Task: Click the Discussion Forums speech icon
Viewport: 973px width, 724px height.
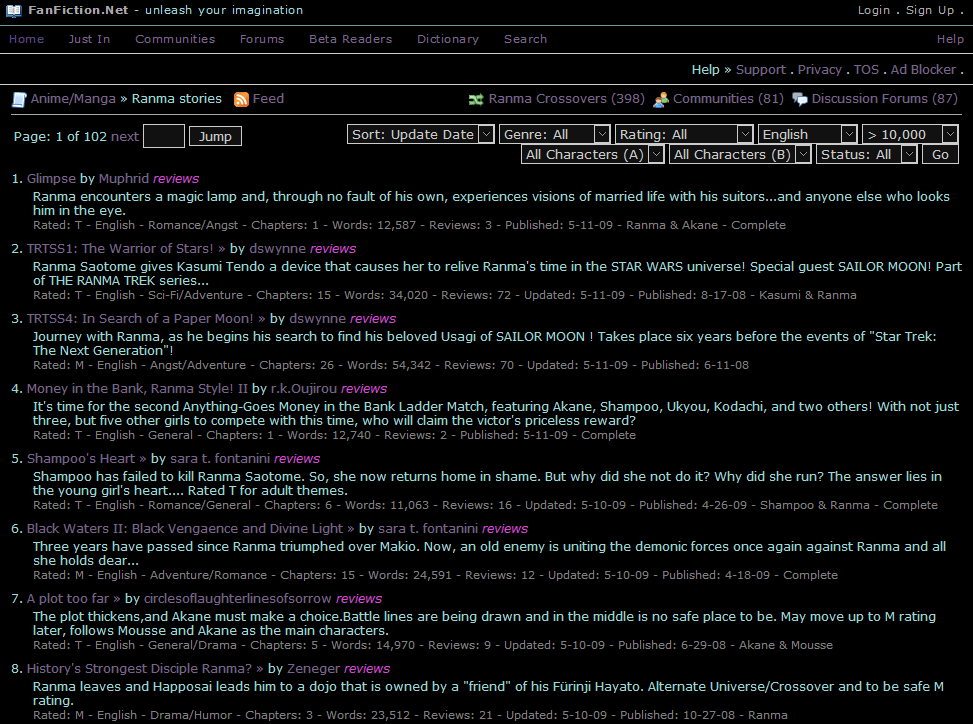Action: [x=799, y=98]
